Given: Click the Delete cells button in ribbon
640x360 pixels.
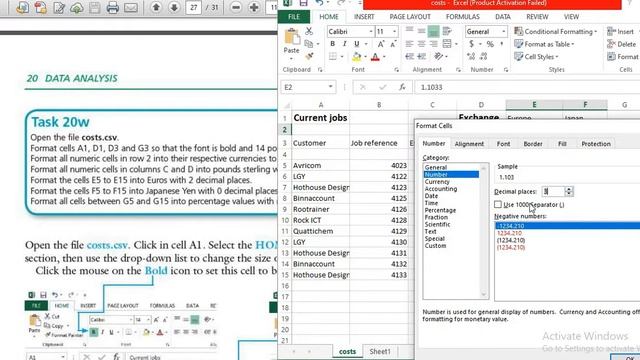Looking at the screenshot, I should coord(622,44).
